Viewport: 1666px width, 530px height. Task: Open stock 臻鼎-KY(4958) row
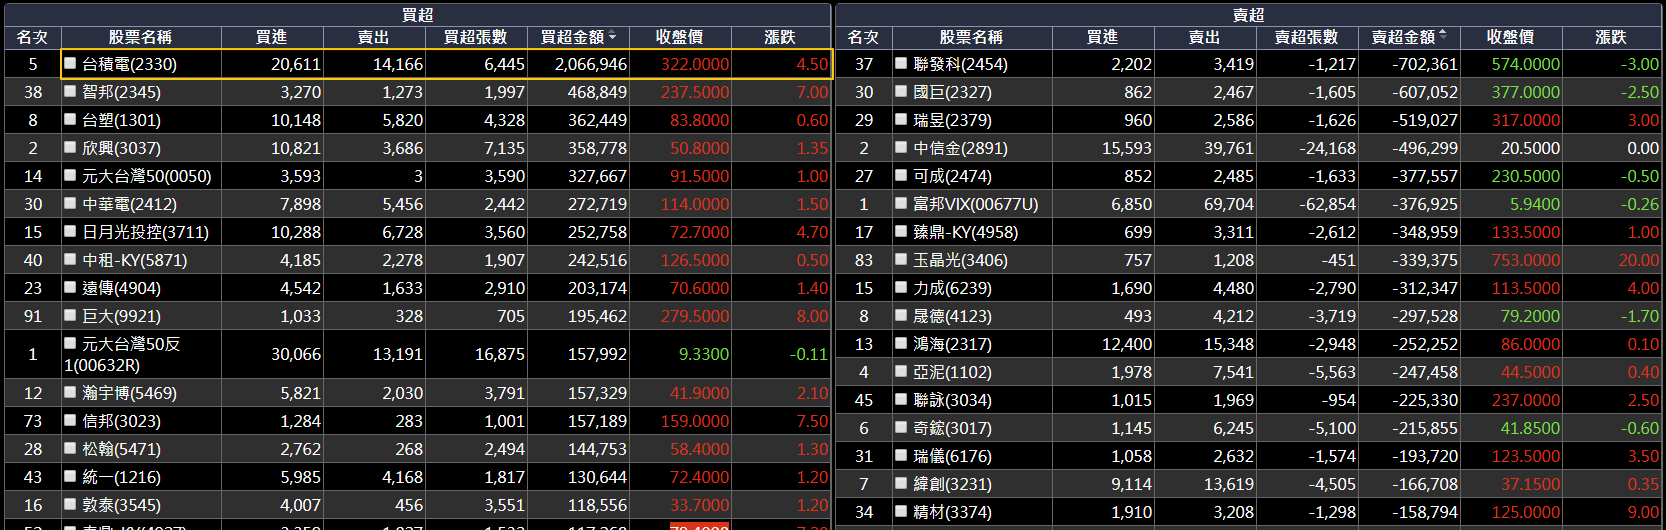click(1249, 231)
